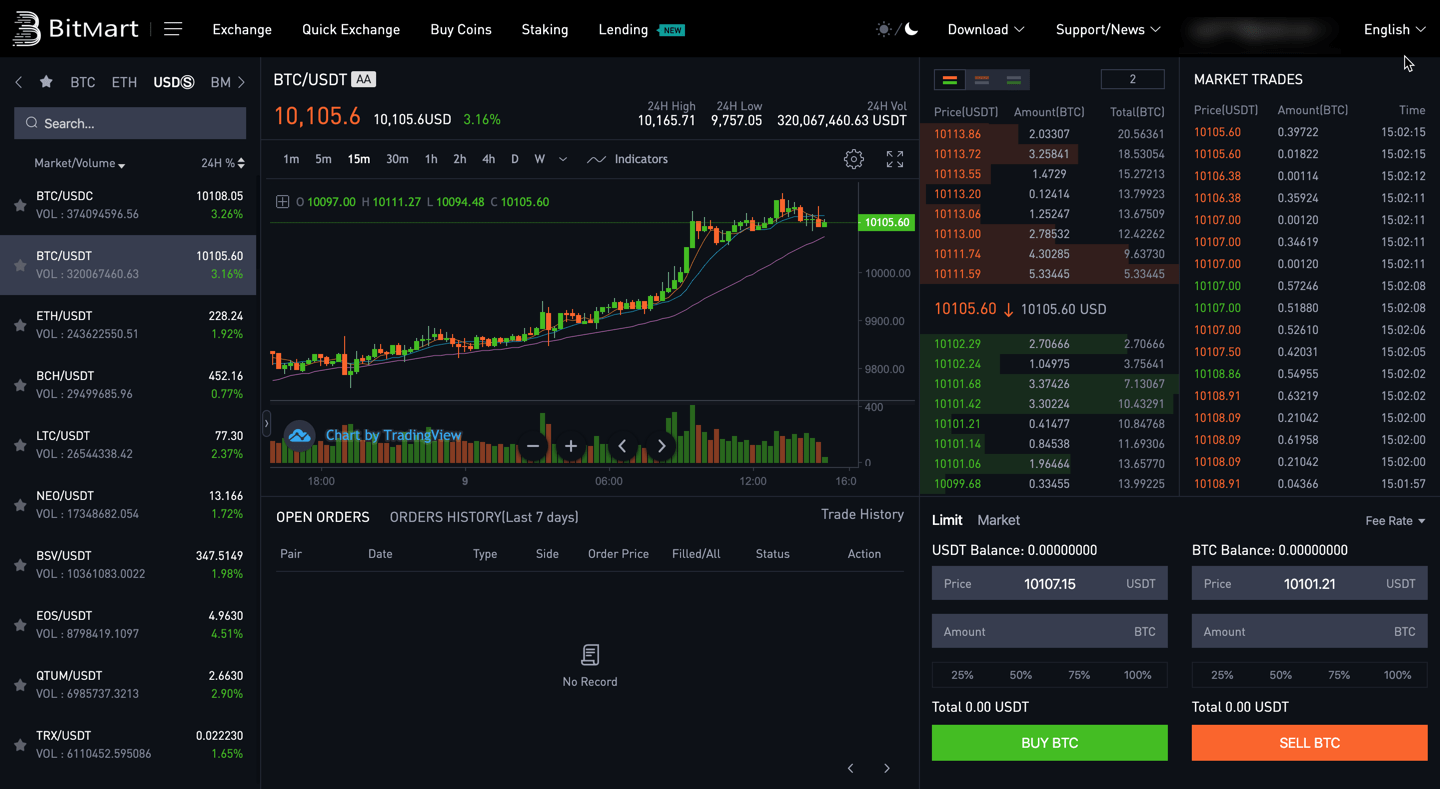Collapse the market list side handle
The image size is (1440, 789).
266,424
